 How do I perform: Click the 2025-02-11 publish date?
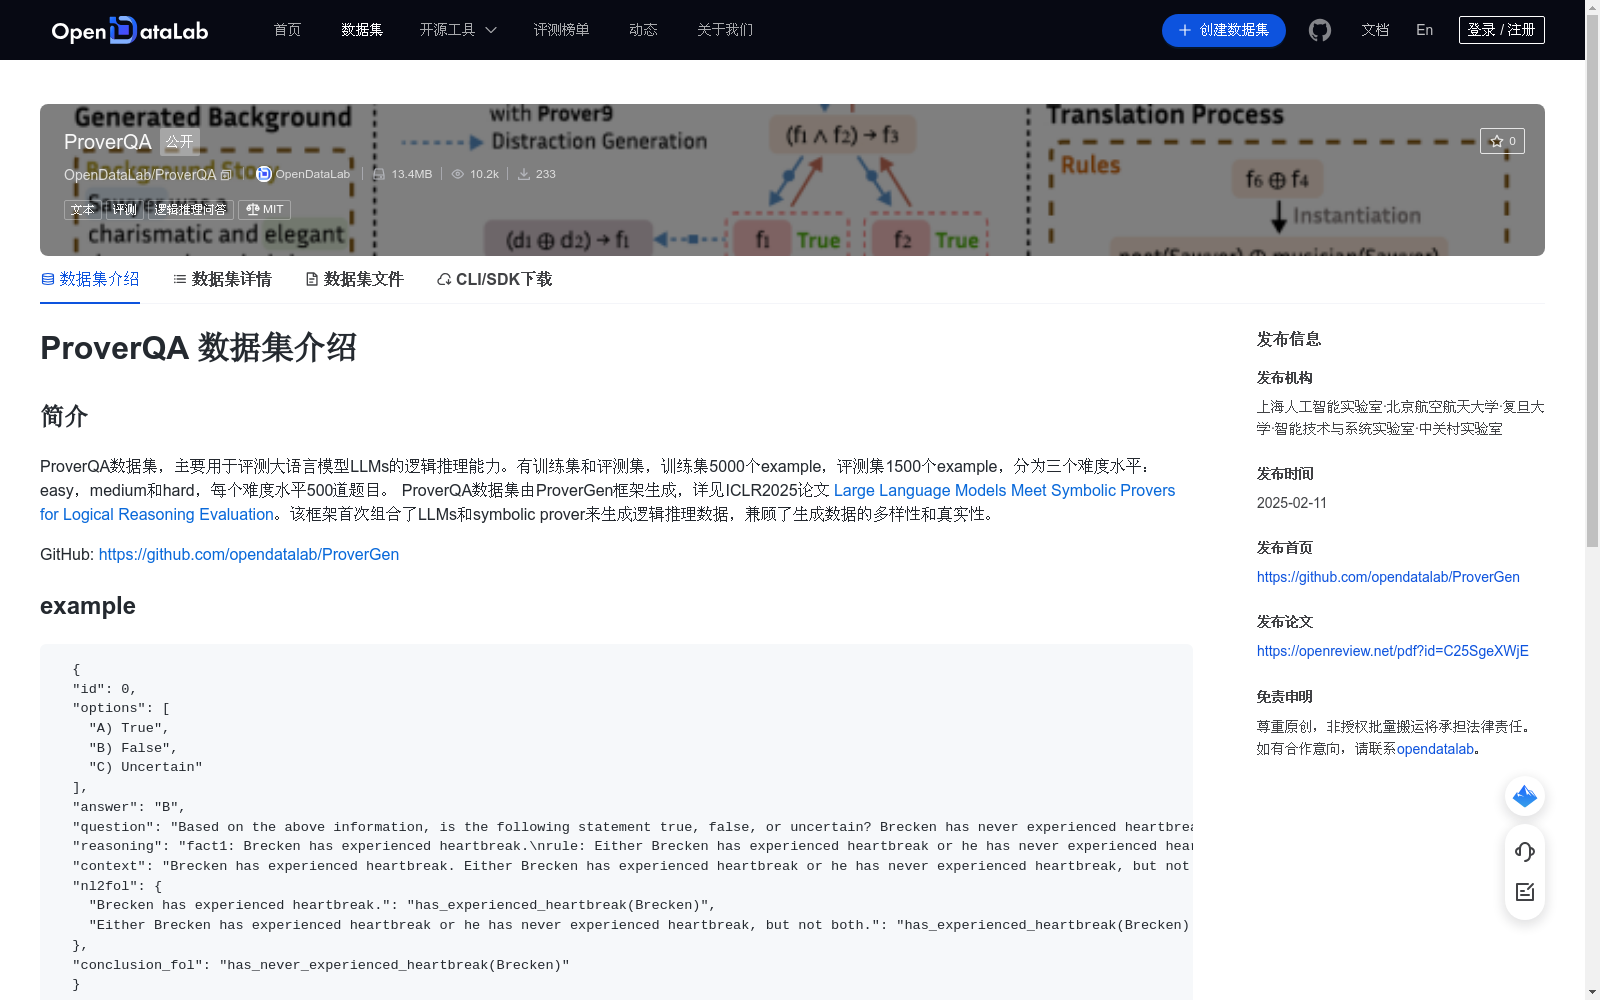pos(1292,503)
